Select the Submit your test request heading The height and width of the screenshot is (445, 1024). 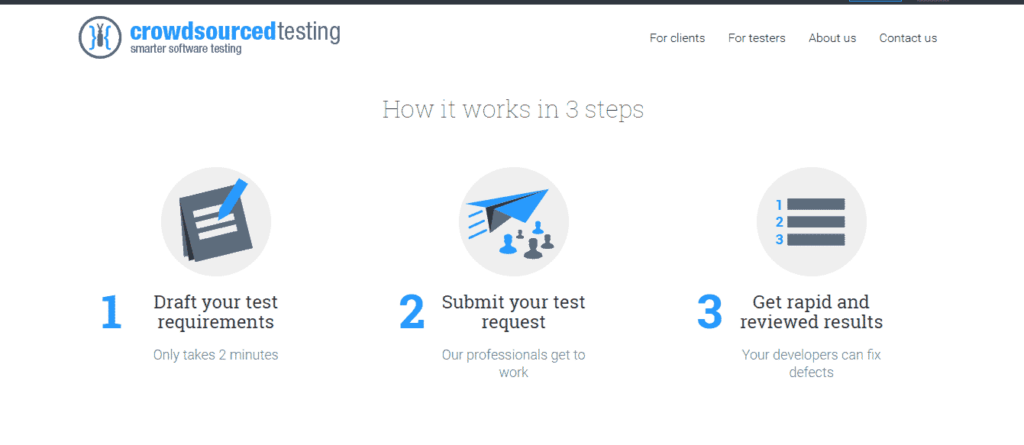click(513, 312)
